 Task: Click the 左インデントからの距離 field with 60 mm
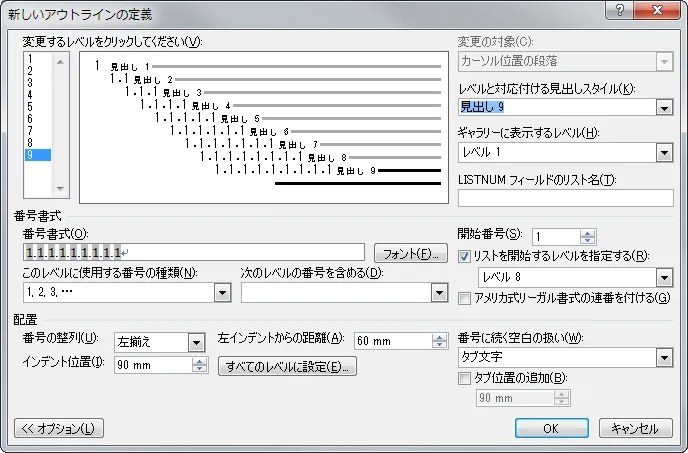[x=393, y=341]
